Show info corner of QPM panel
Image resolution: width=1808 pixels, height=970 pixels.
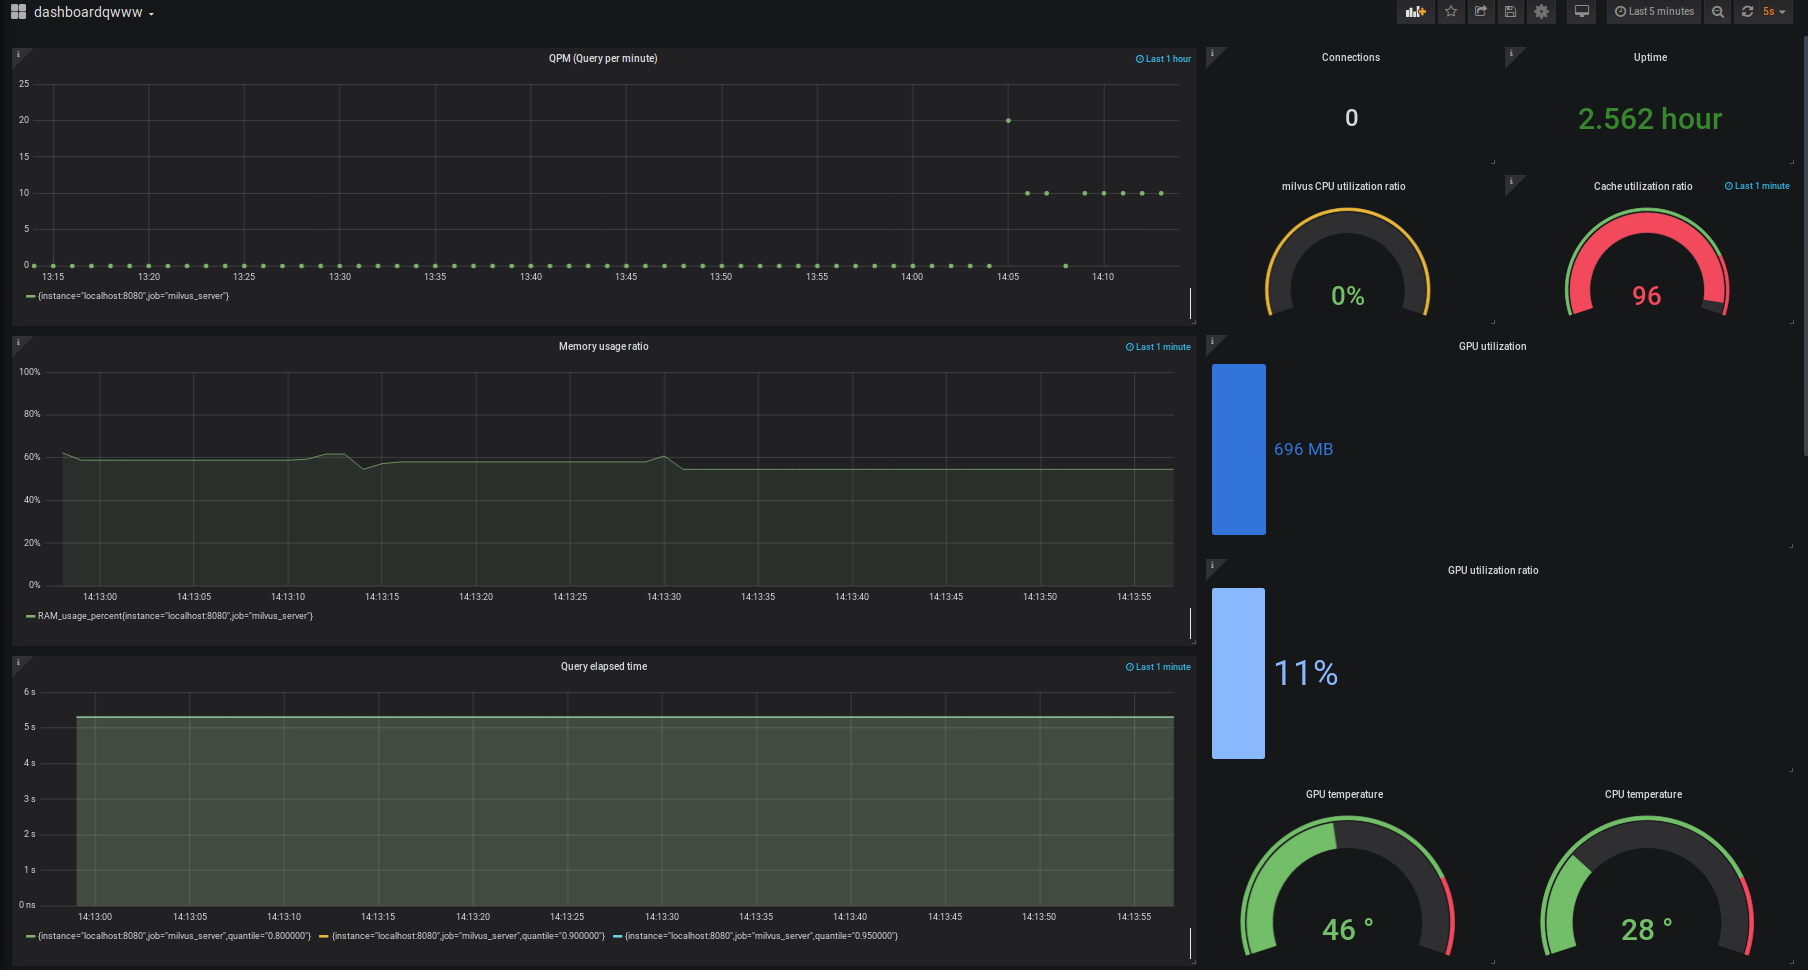coord(19,55)
